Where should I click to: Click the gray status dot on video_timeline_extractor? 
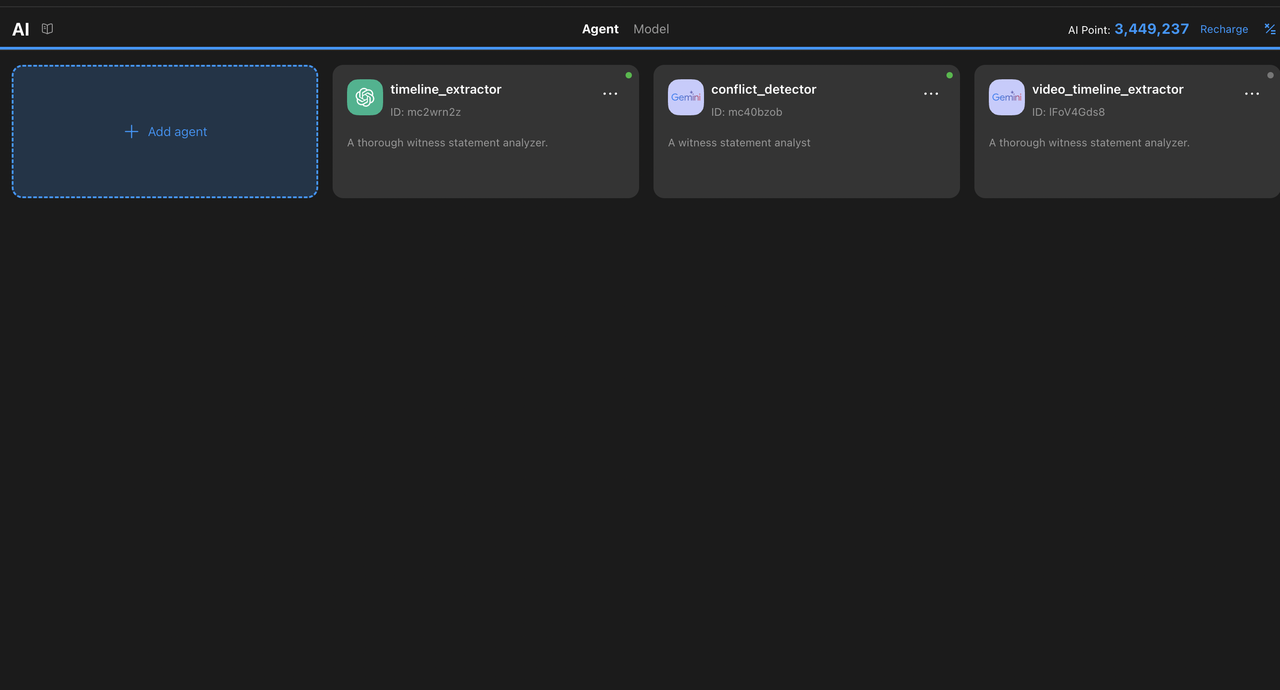[1271, 75]
